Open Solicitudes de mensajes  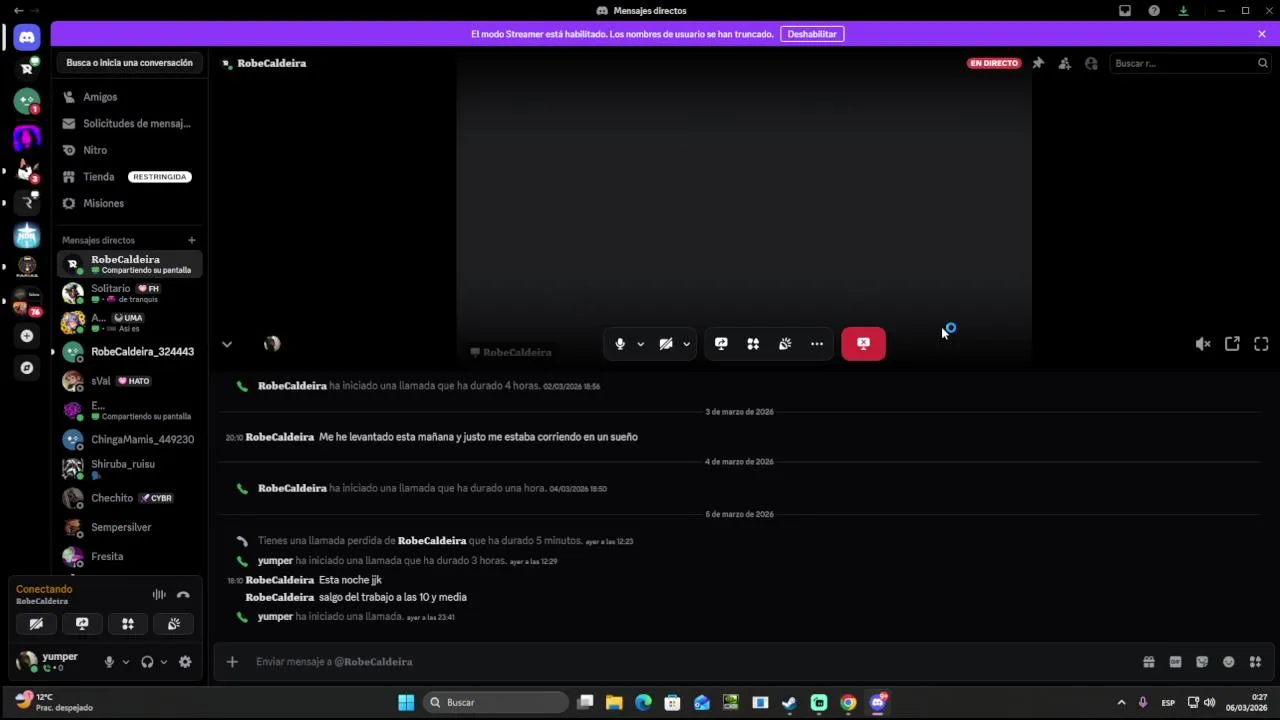[x=130, y=124]
